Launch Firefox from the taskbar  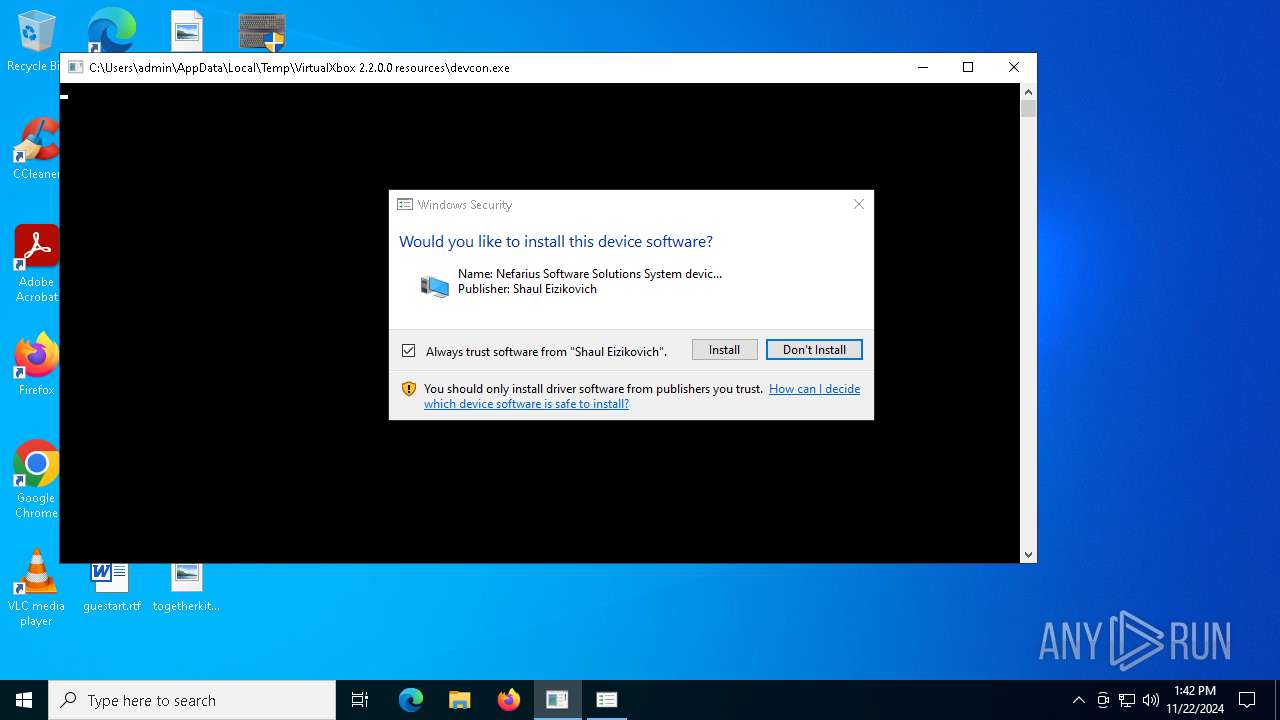click(508, 700)
